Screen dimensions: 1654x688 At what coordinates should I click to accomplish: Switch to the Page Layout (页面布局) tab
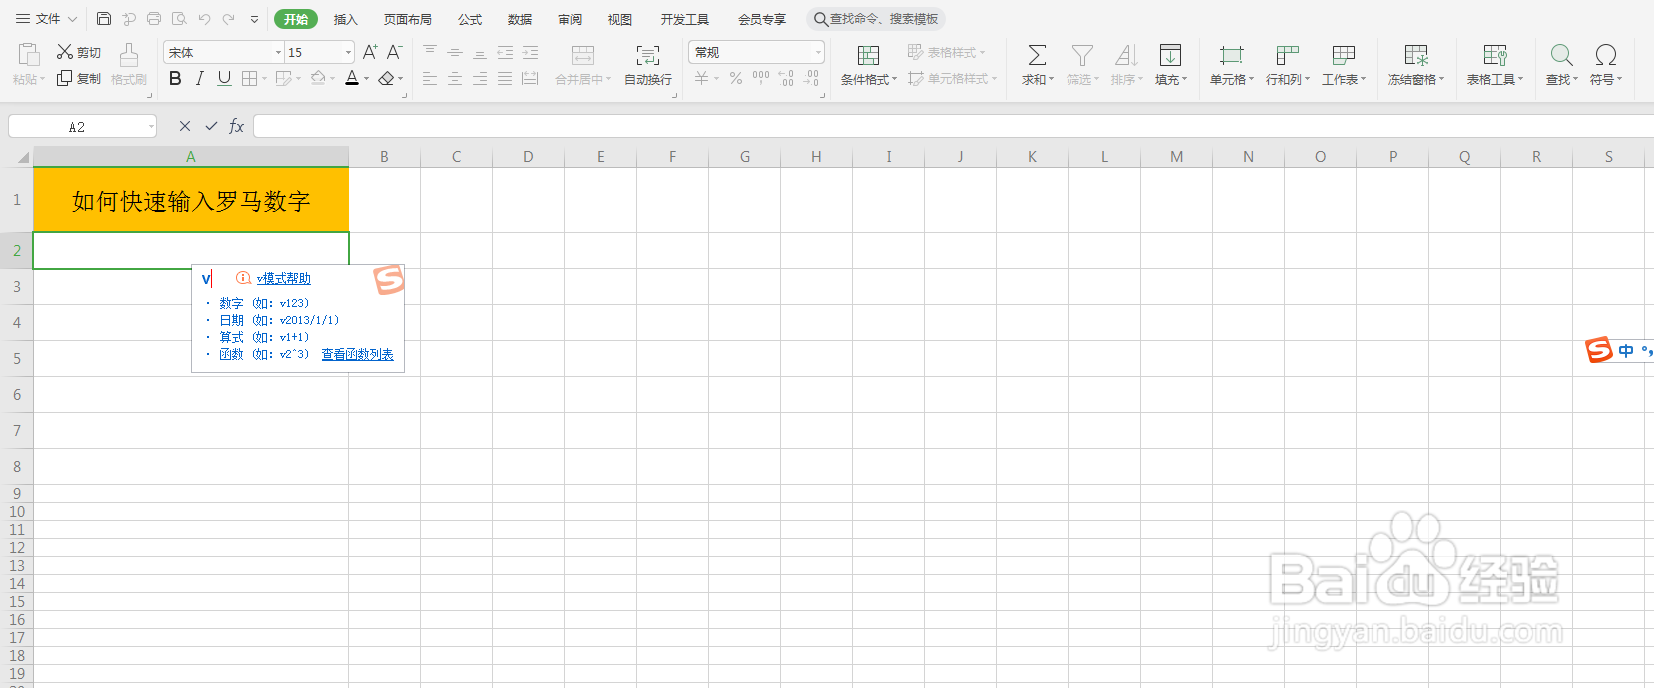click(408, 19)
